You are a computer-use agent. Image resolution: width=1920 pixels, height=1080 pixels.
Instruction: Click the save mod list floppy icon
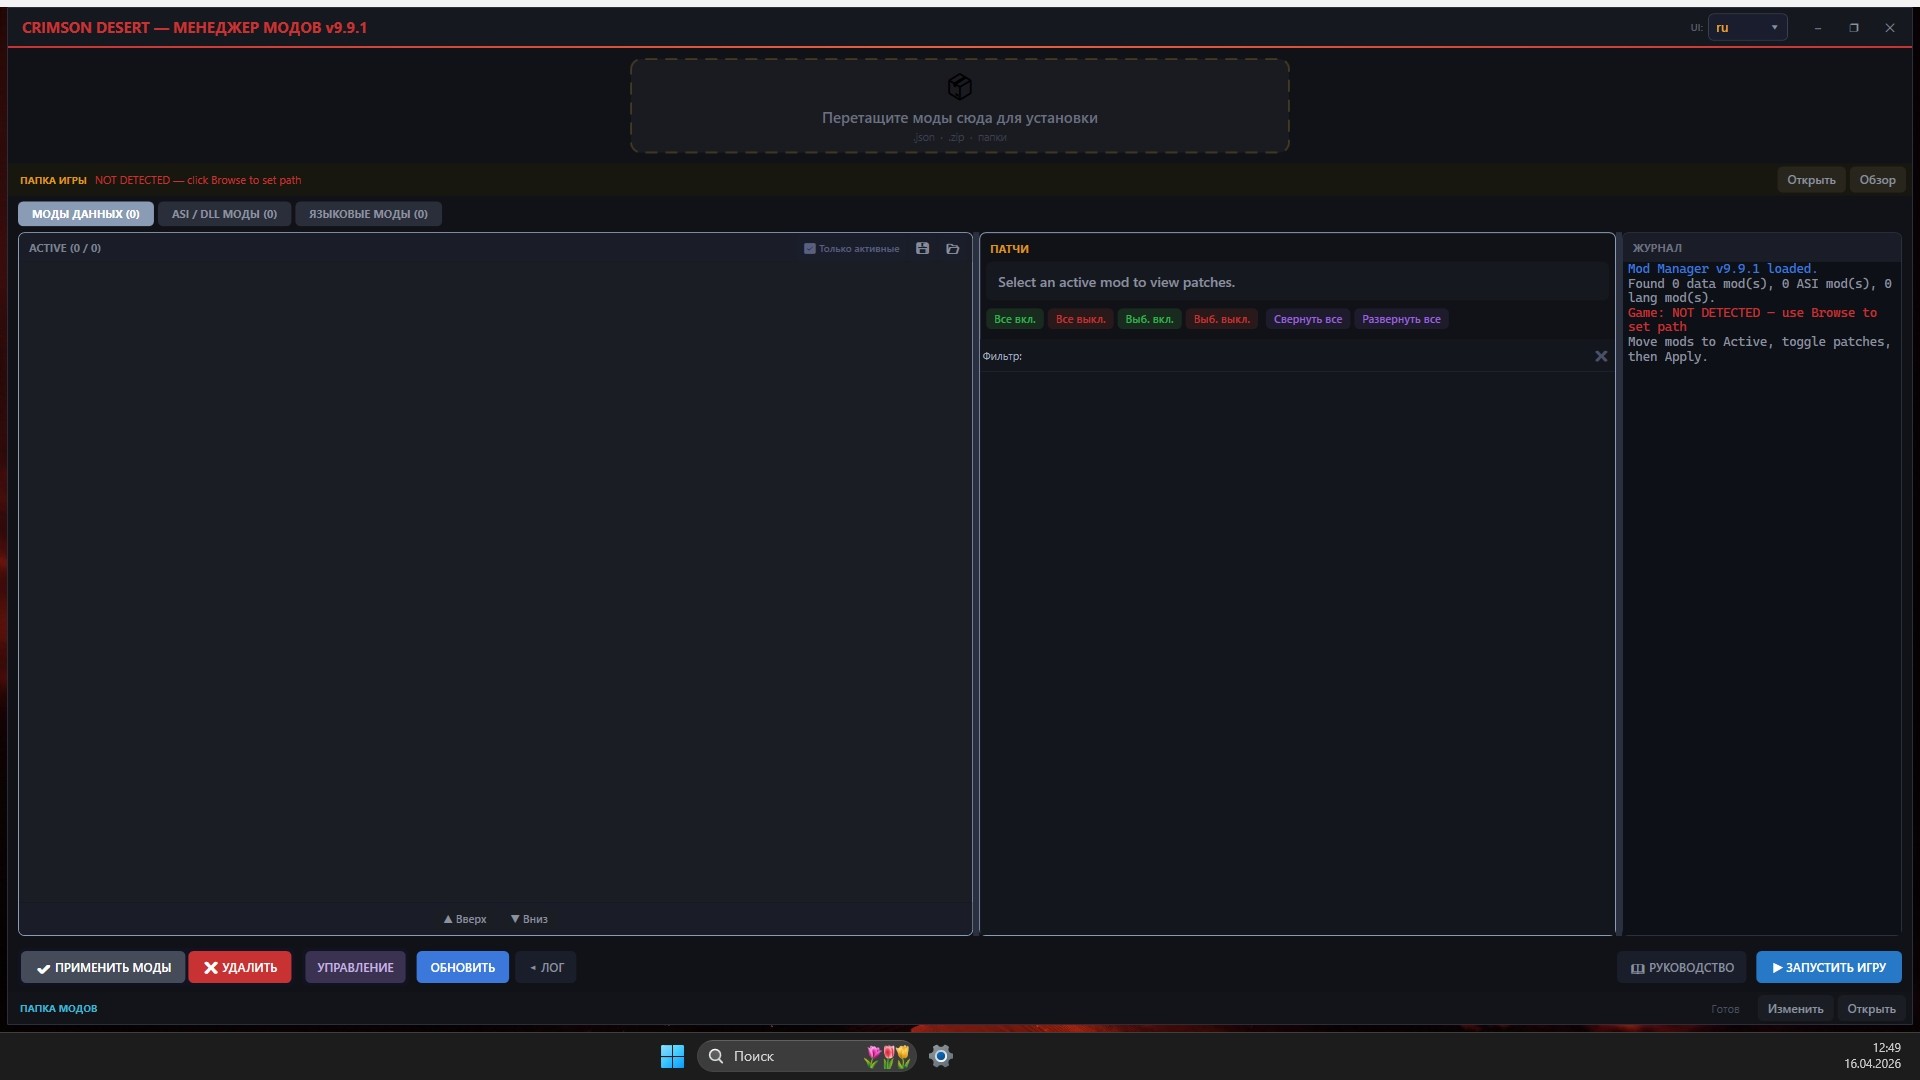click(922, 248)
